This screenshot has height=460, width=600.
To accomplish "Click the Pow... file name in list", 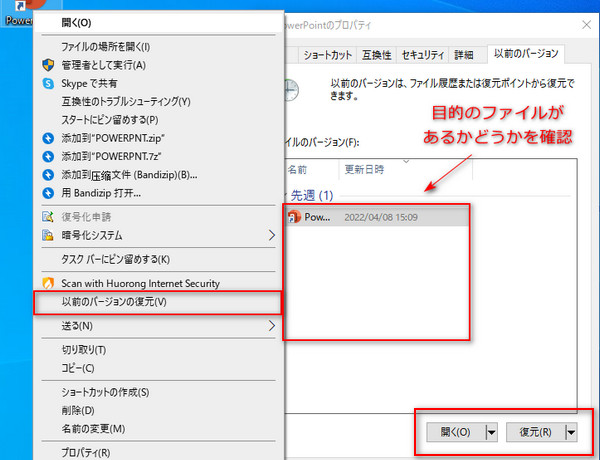I will click(x=317, y=217).
